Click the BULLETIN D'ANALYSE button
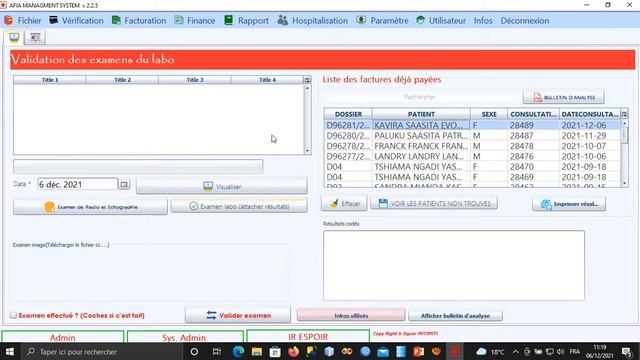 pos(564,97)
